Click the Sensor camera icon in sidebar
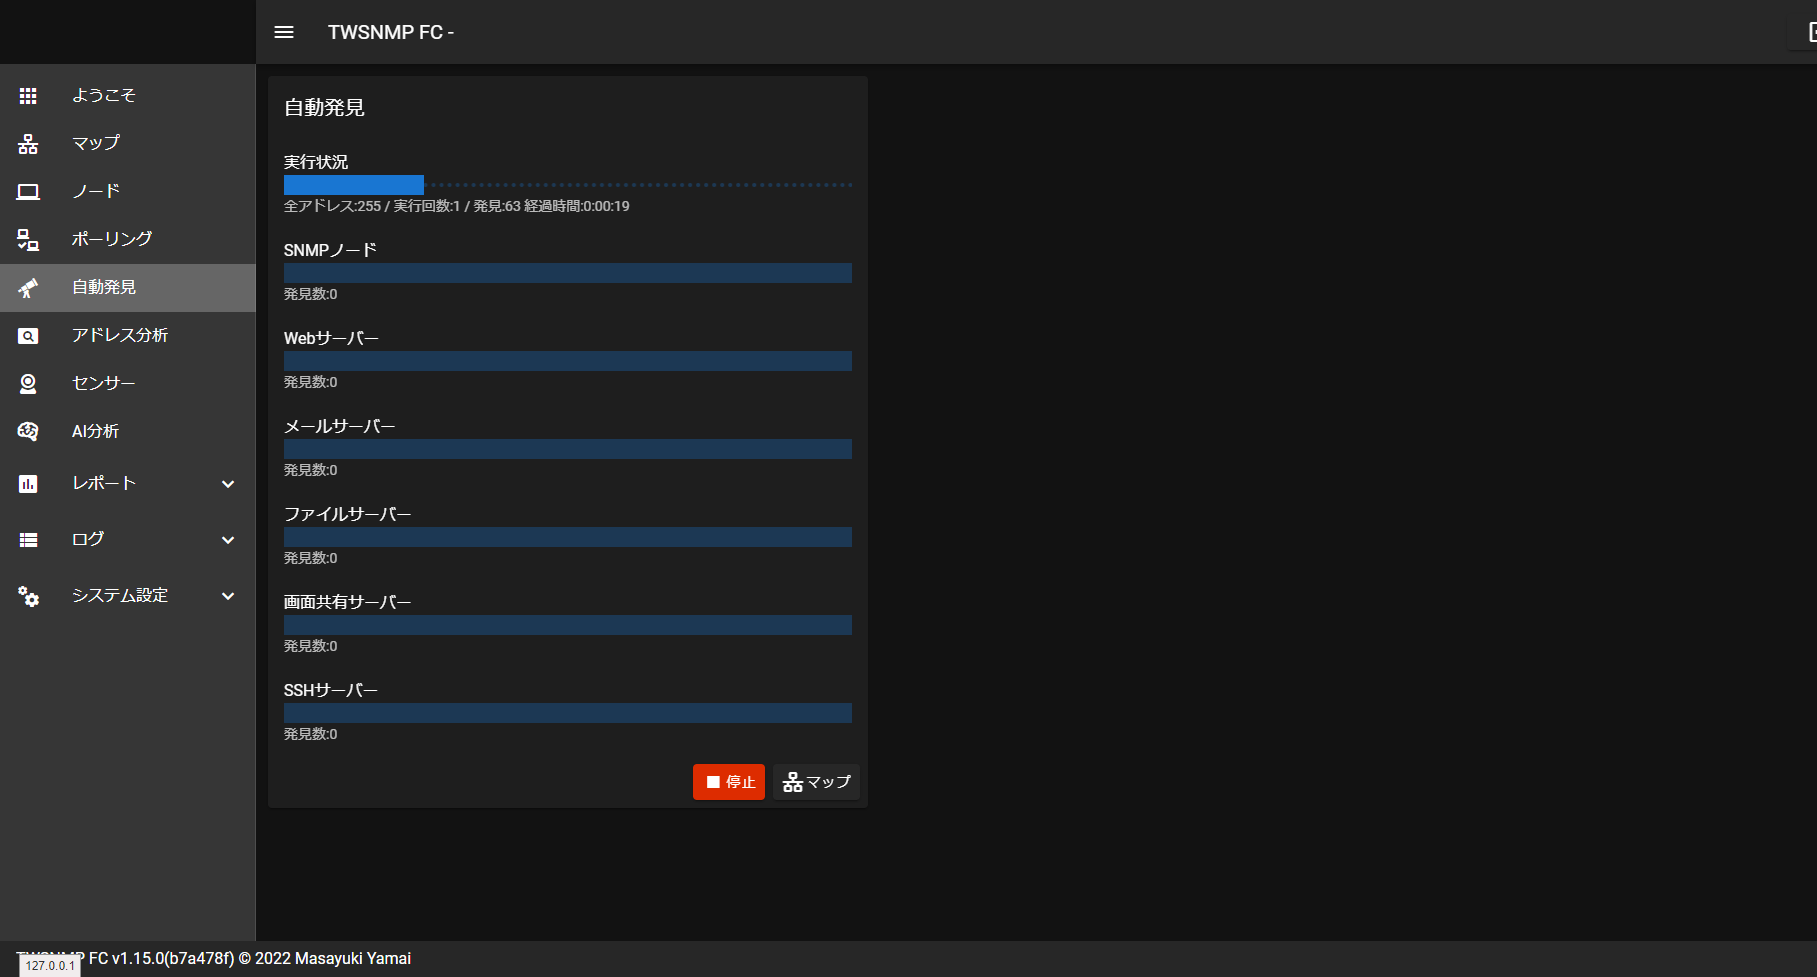1817x977 pixels. click(x=28, y=384)
